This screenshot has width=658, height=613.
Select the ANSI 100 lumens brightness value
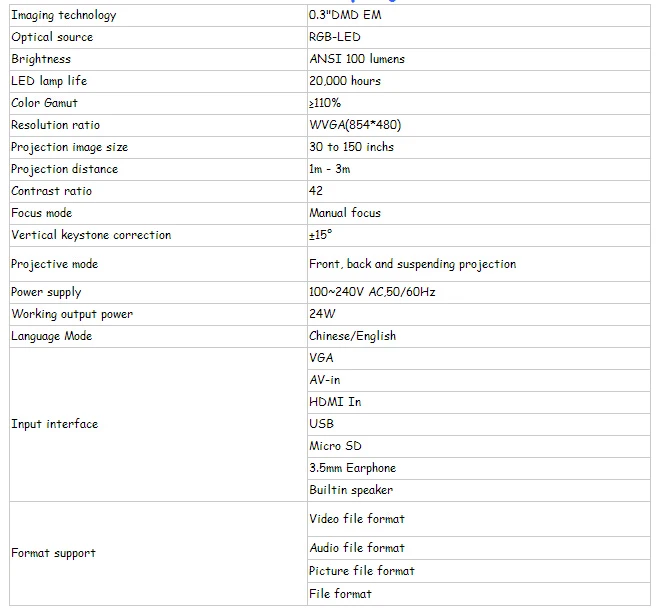click(x=357, y=59)
